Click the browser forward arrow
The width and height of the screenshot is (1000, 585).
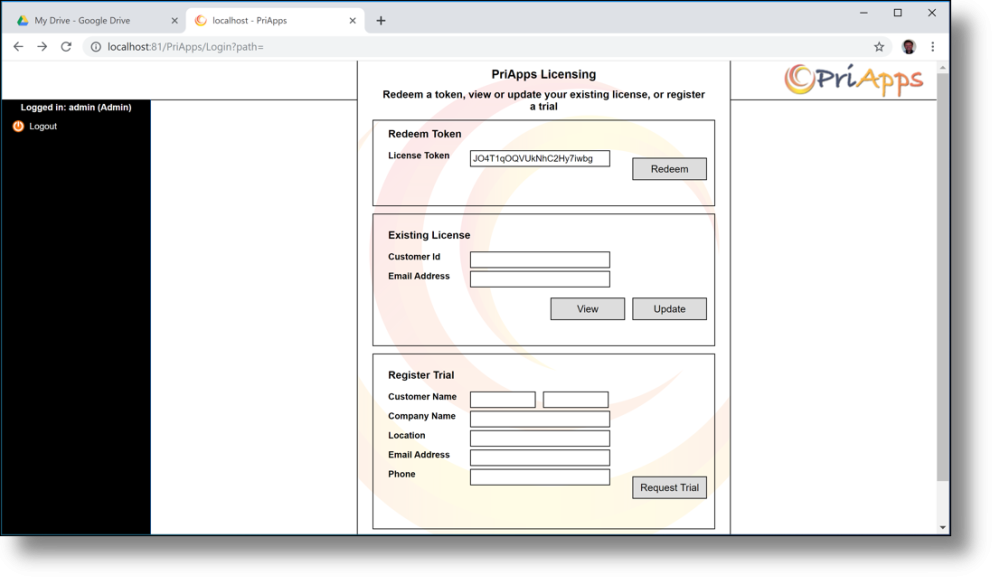coord(41,46)
